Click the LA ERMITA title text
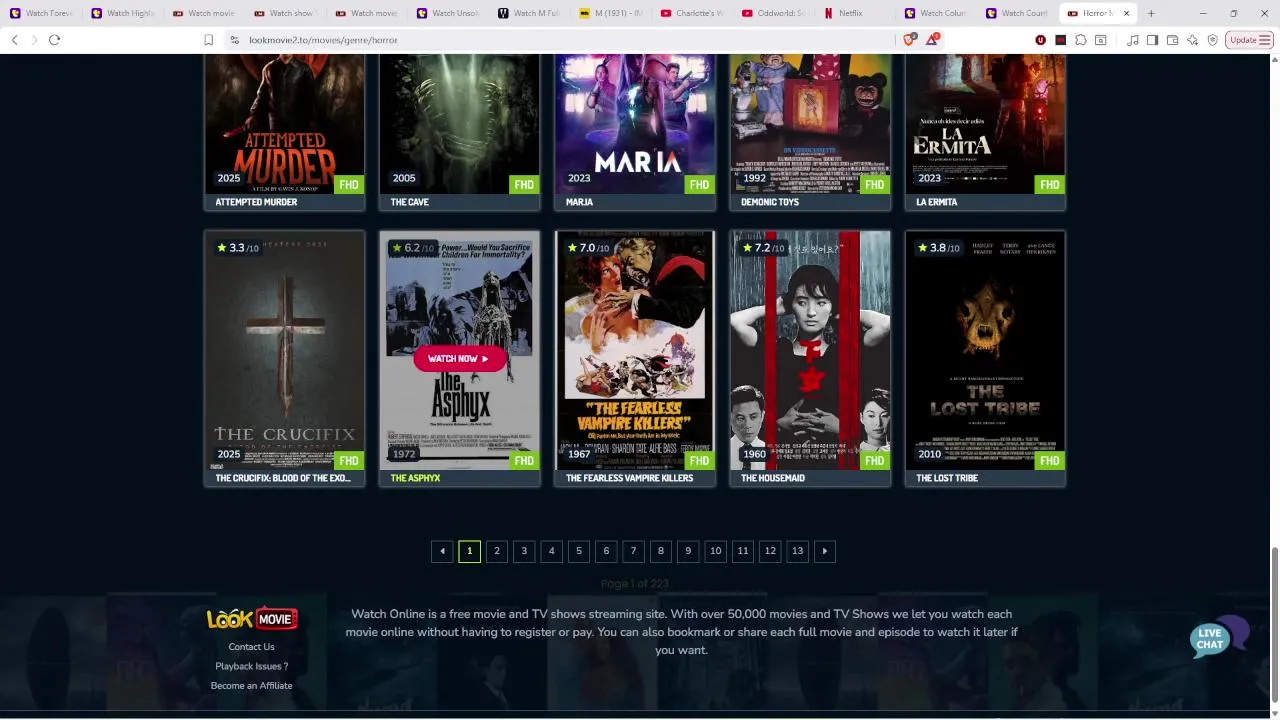 [937, 202]
